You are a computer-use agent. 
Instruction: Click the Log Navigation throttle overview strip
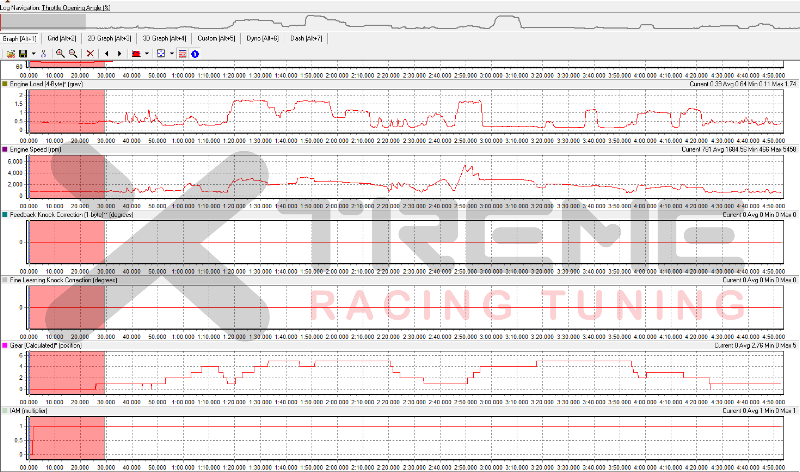400,21
